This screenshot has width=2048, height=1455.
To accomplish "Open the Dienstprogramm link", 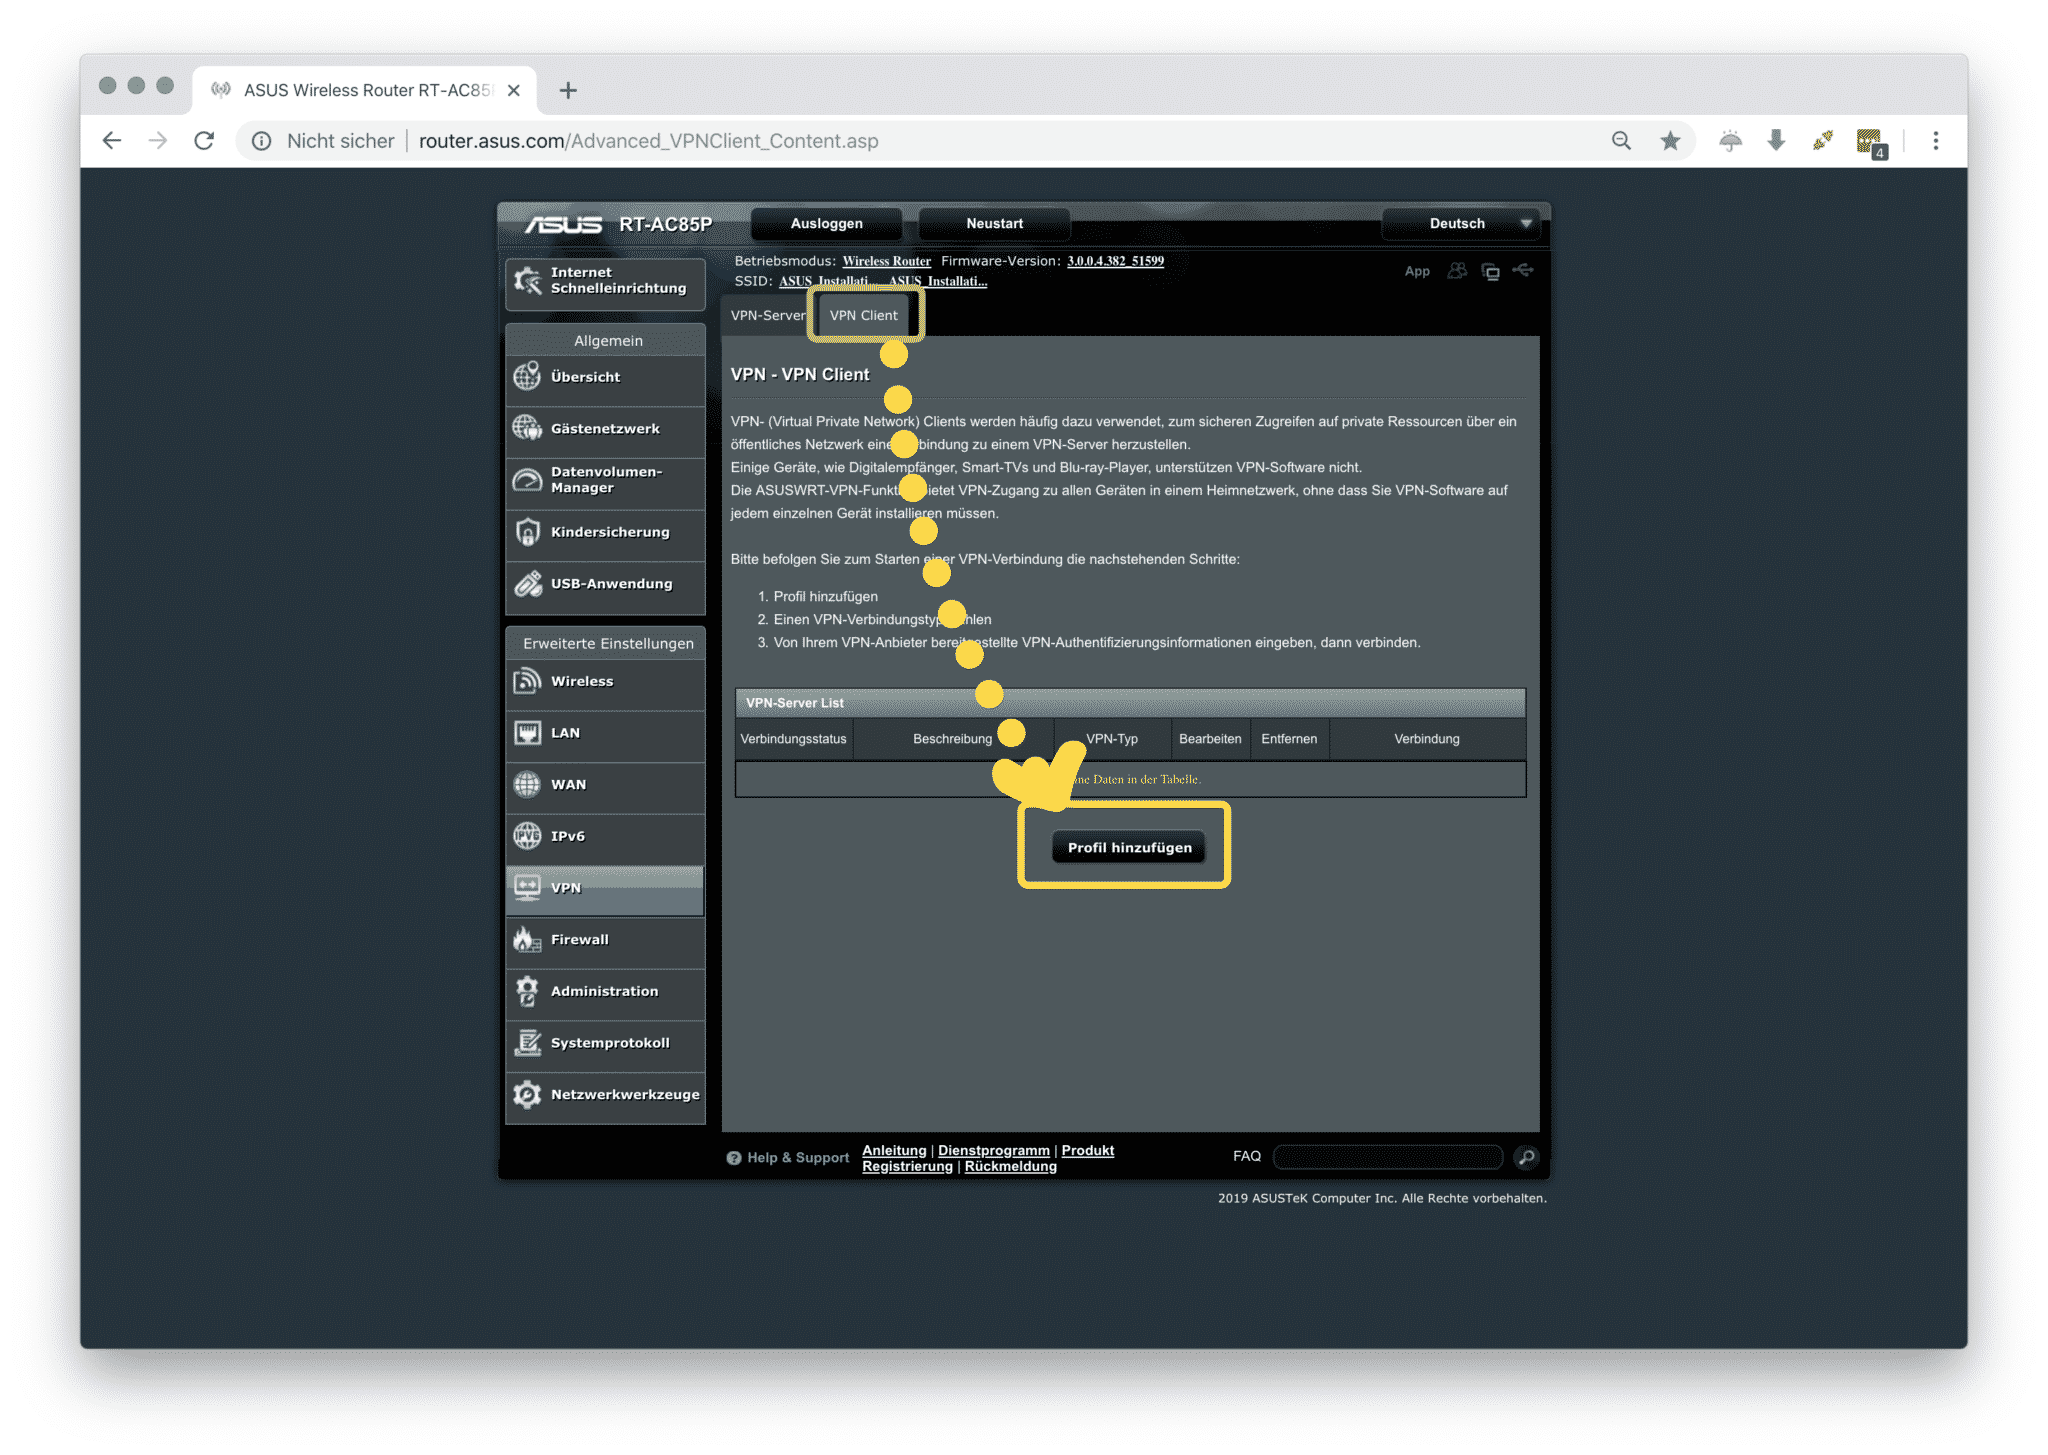I will (x=993, y=1150).
